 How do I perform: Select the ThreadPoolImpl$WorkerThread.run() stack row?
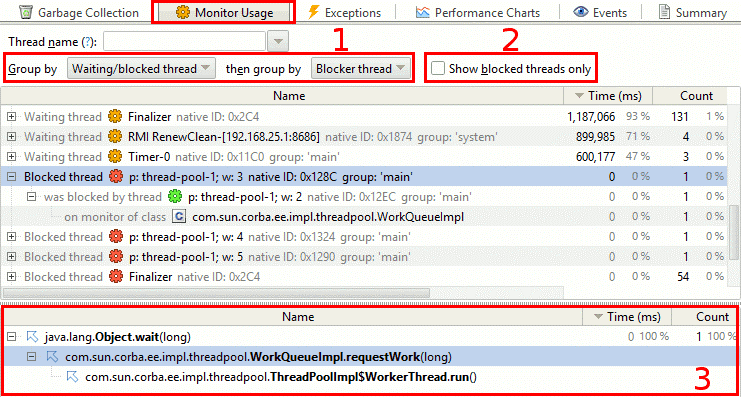click(x=370, y=377)
